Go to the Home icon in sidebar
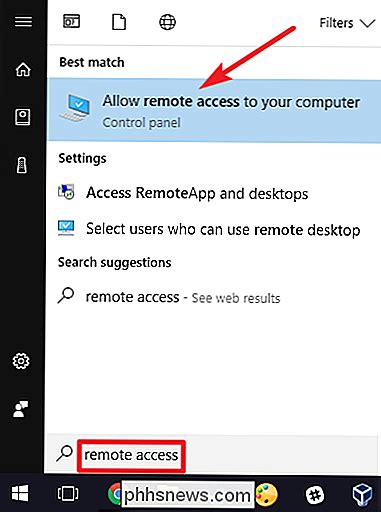 pos(23,69)
